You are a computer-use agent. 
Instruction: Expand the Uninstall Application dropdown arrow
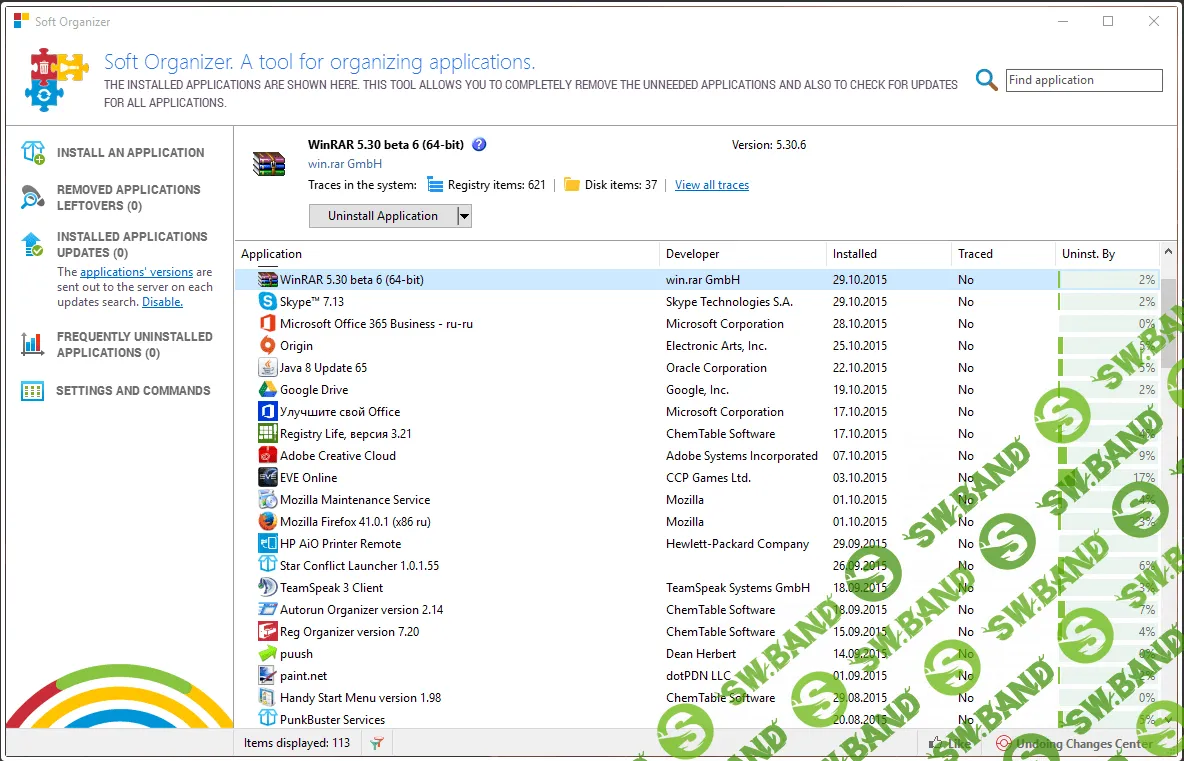[464, 216]
